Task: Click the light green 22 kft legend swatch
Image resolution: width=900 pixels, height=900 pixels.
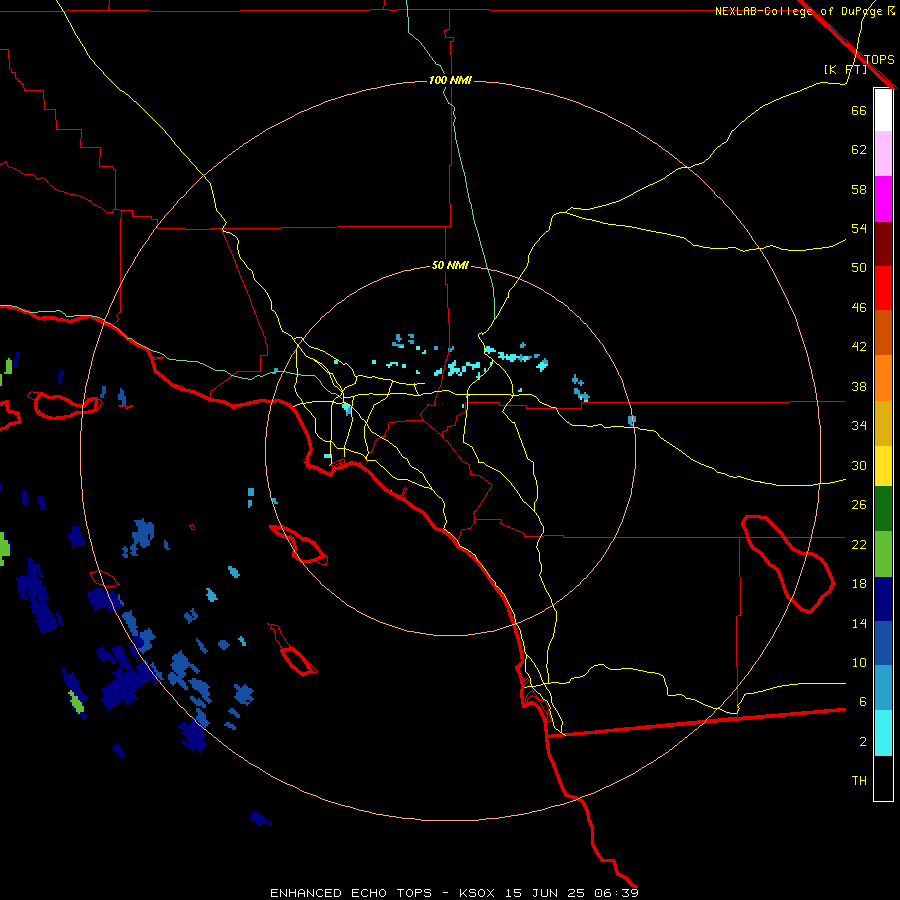Action: pyautogui.click(x=883, y=554)
